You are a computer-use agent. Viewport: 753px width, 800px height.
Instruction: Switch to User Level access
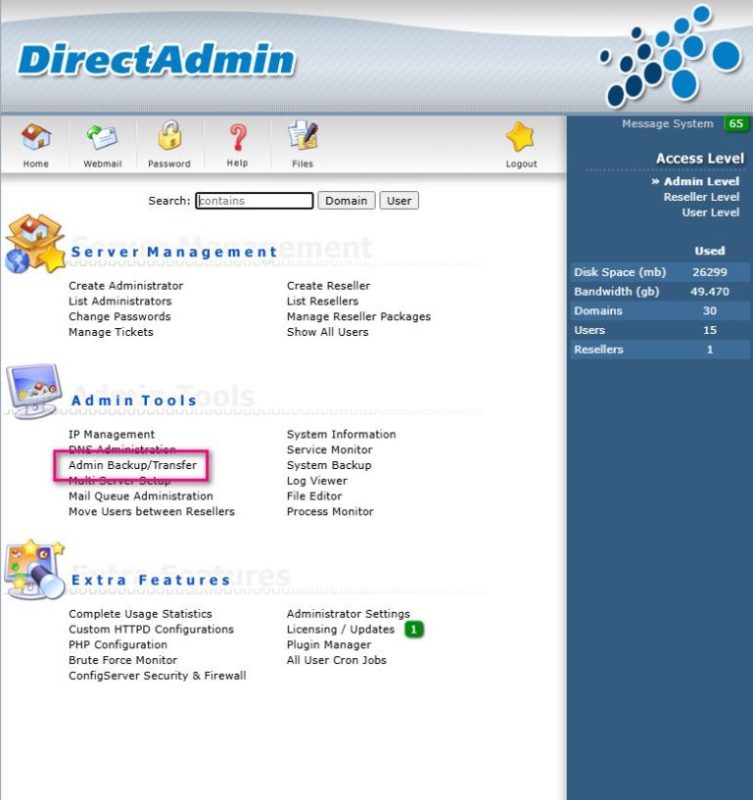tap(710, 212)
